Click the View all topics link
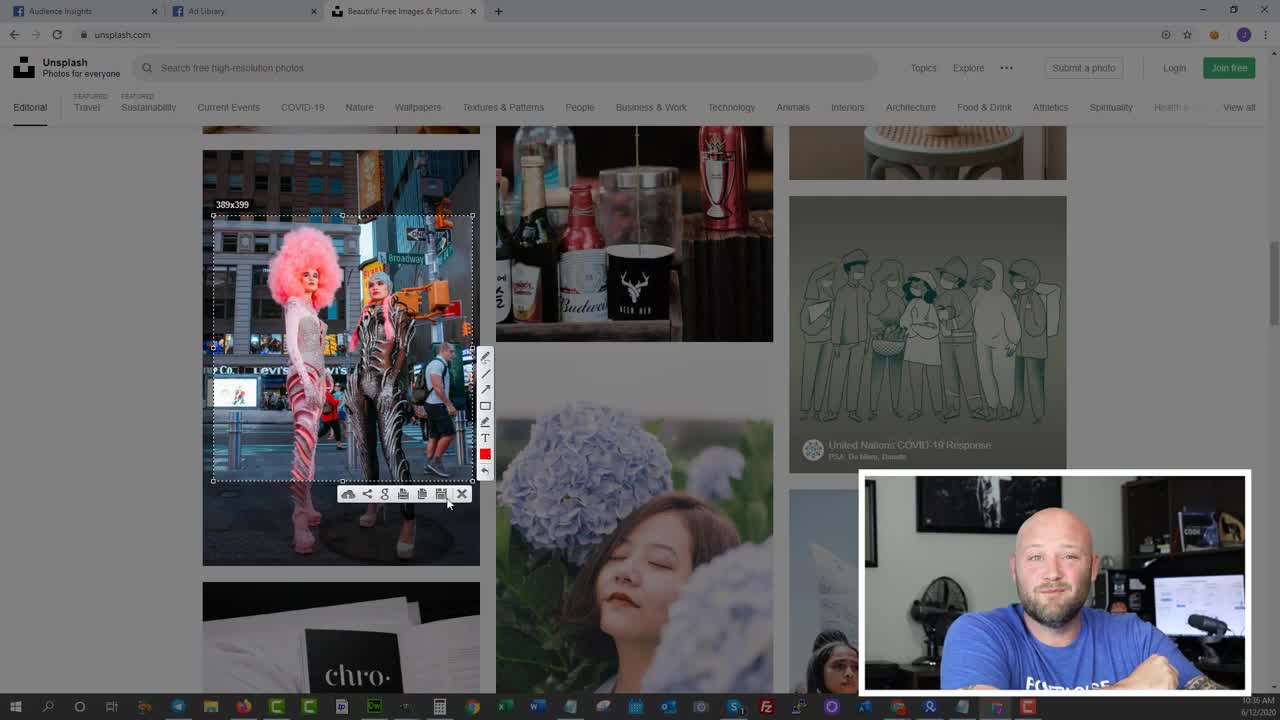Viewport: 1280px width, 720px height. click(1239, 107)
